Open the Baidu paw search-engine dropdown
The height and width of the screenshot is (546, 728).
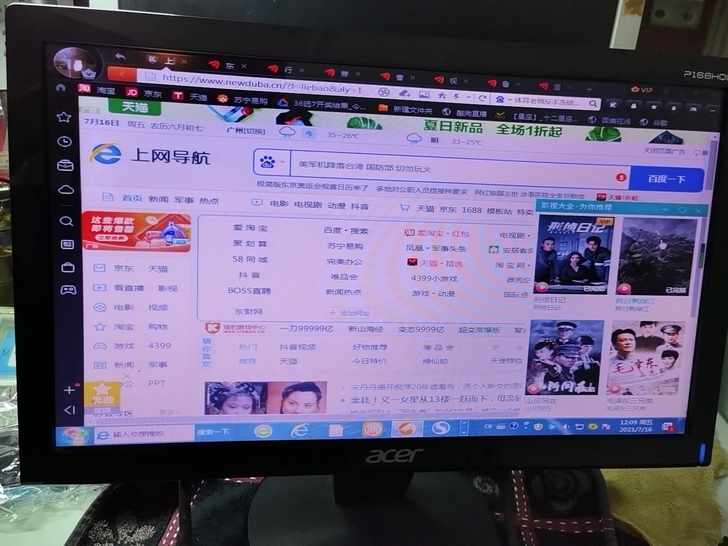click(x=272, y=162)
